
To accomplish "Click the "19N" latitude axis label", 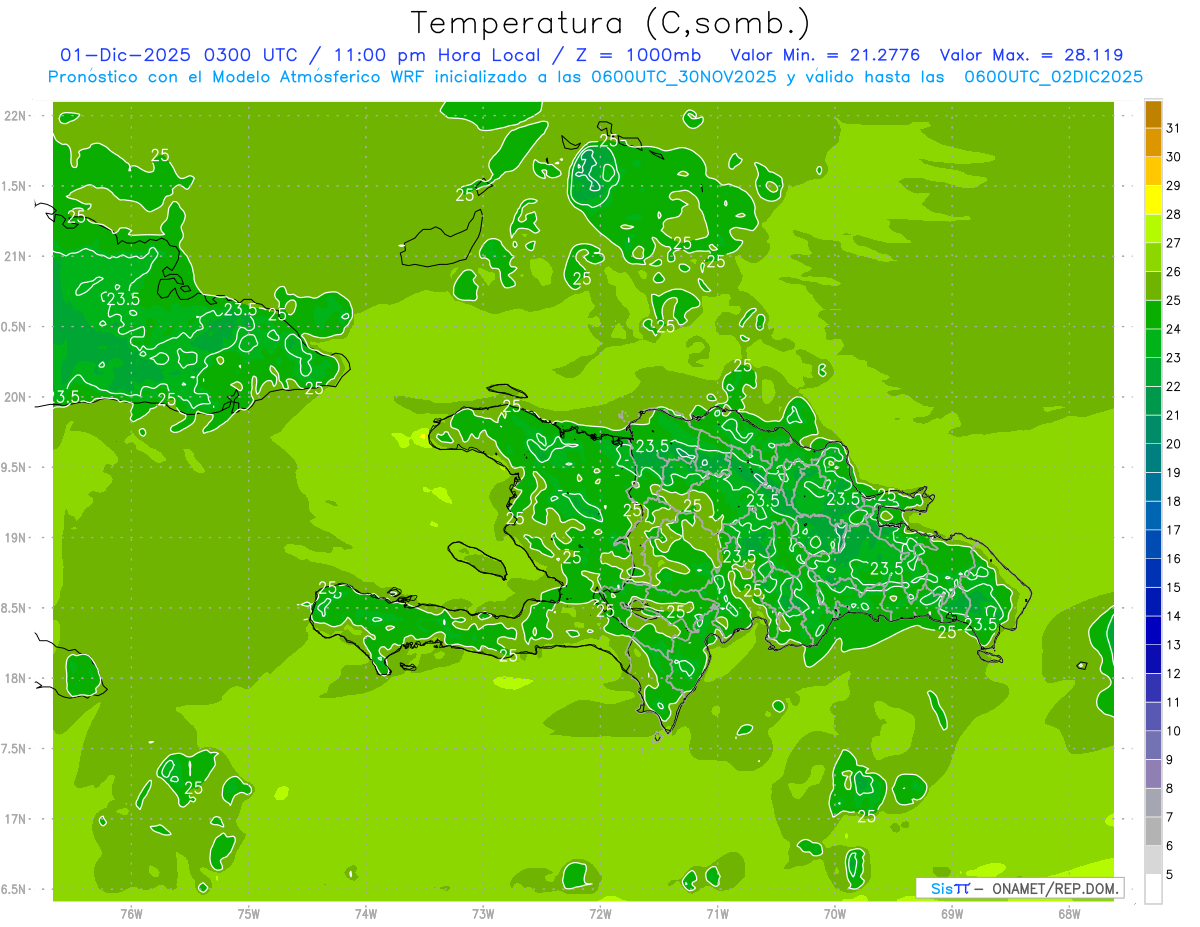I will click(x=16, y=538).
